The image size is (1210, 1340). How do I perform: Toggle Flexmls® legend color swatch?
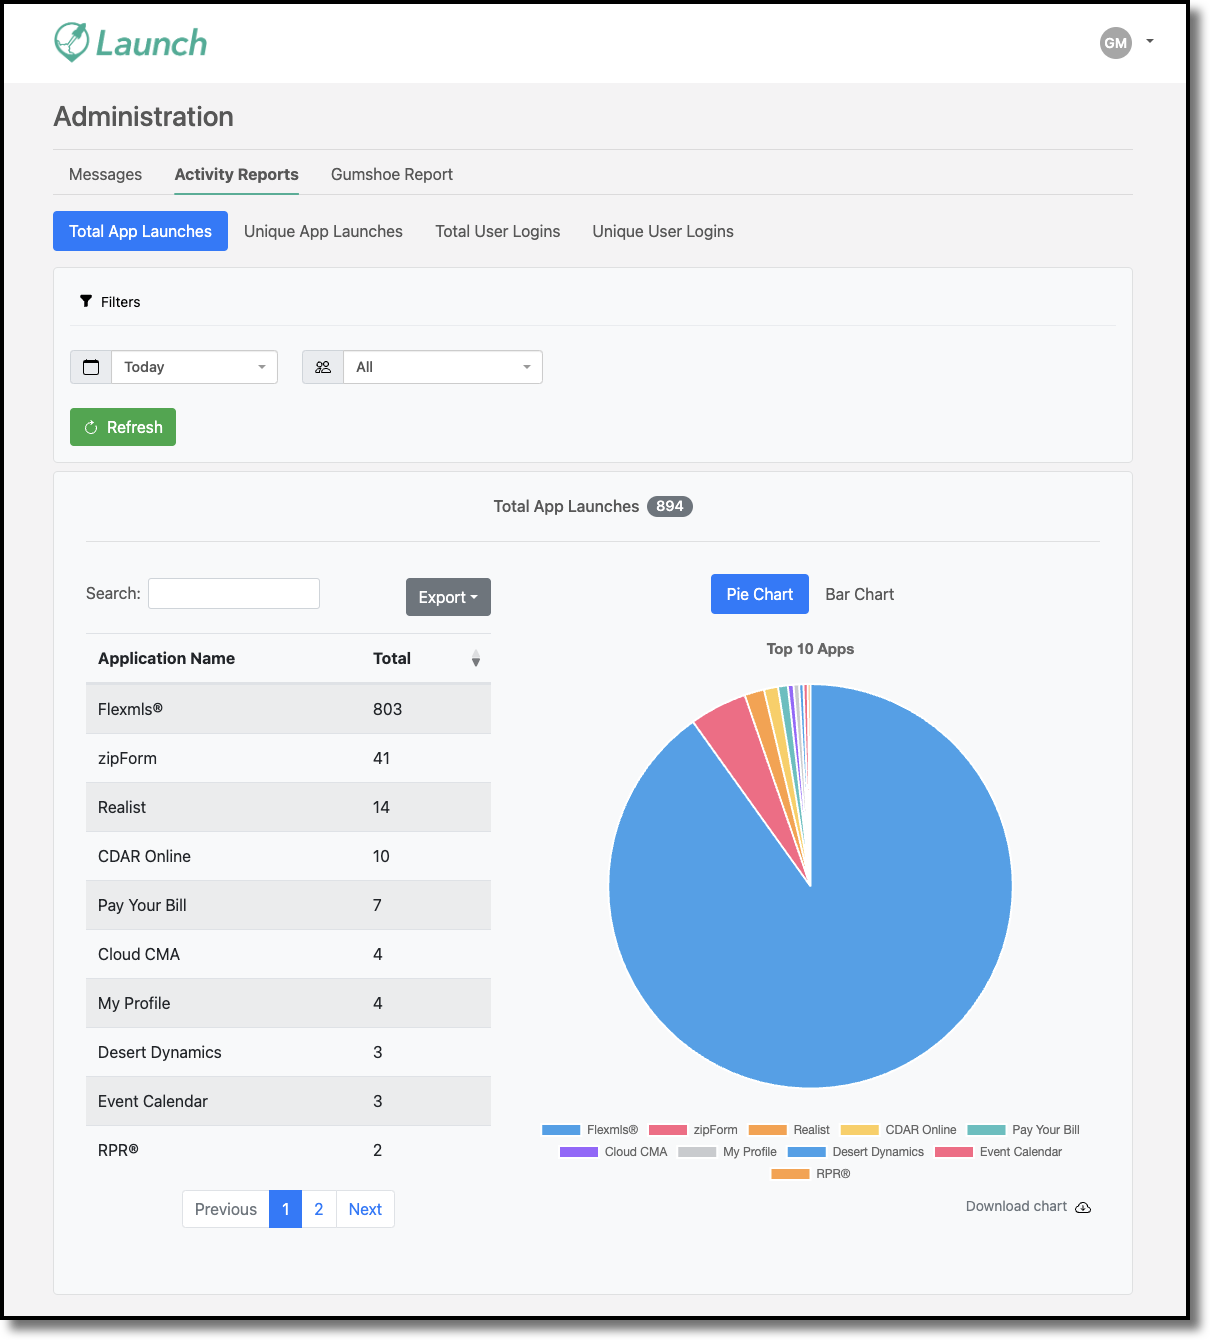click(561, 1130)
